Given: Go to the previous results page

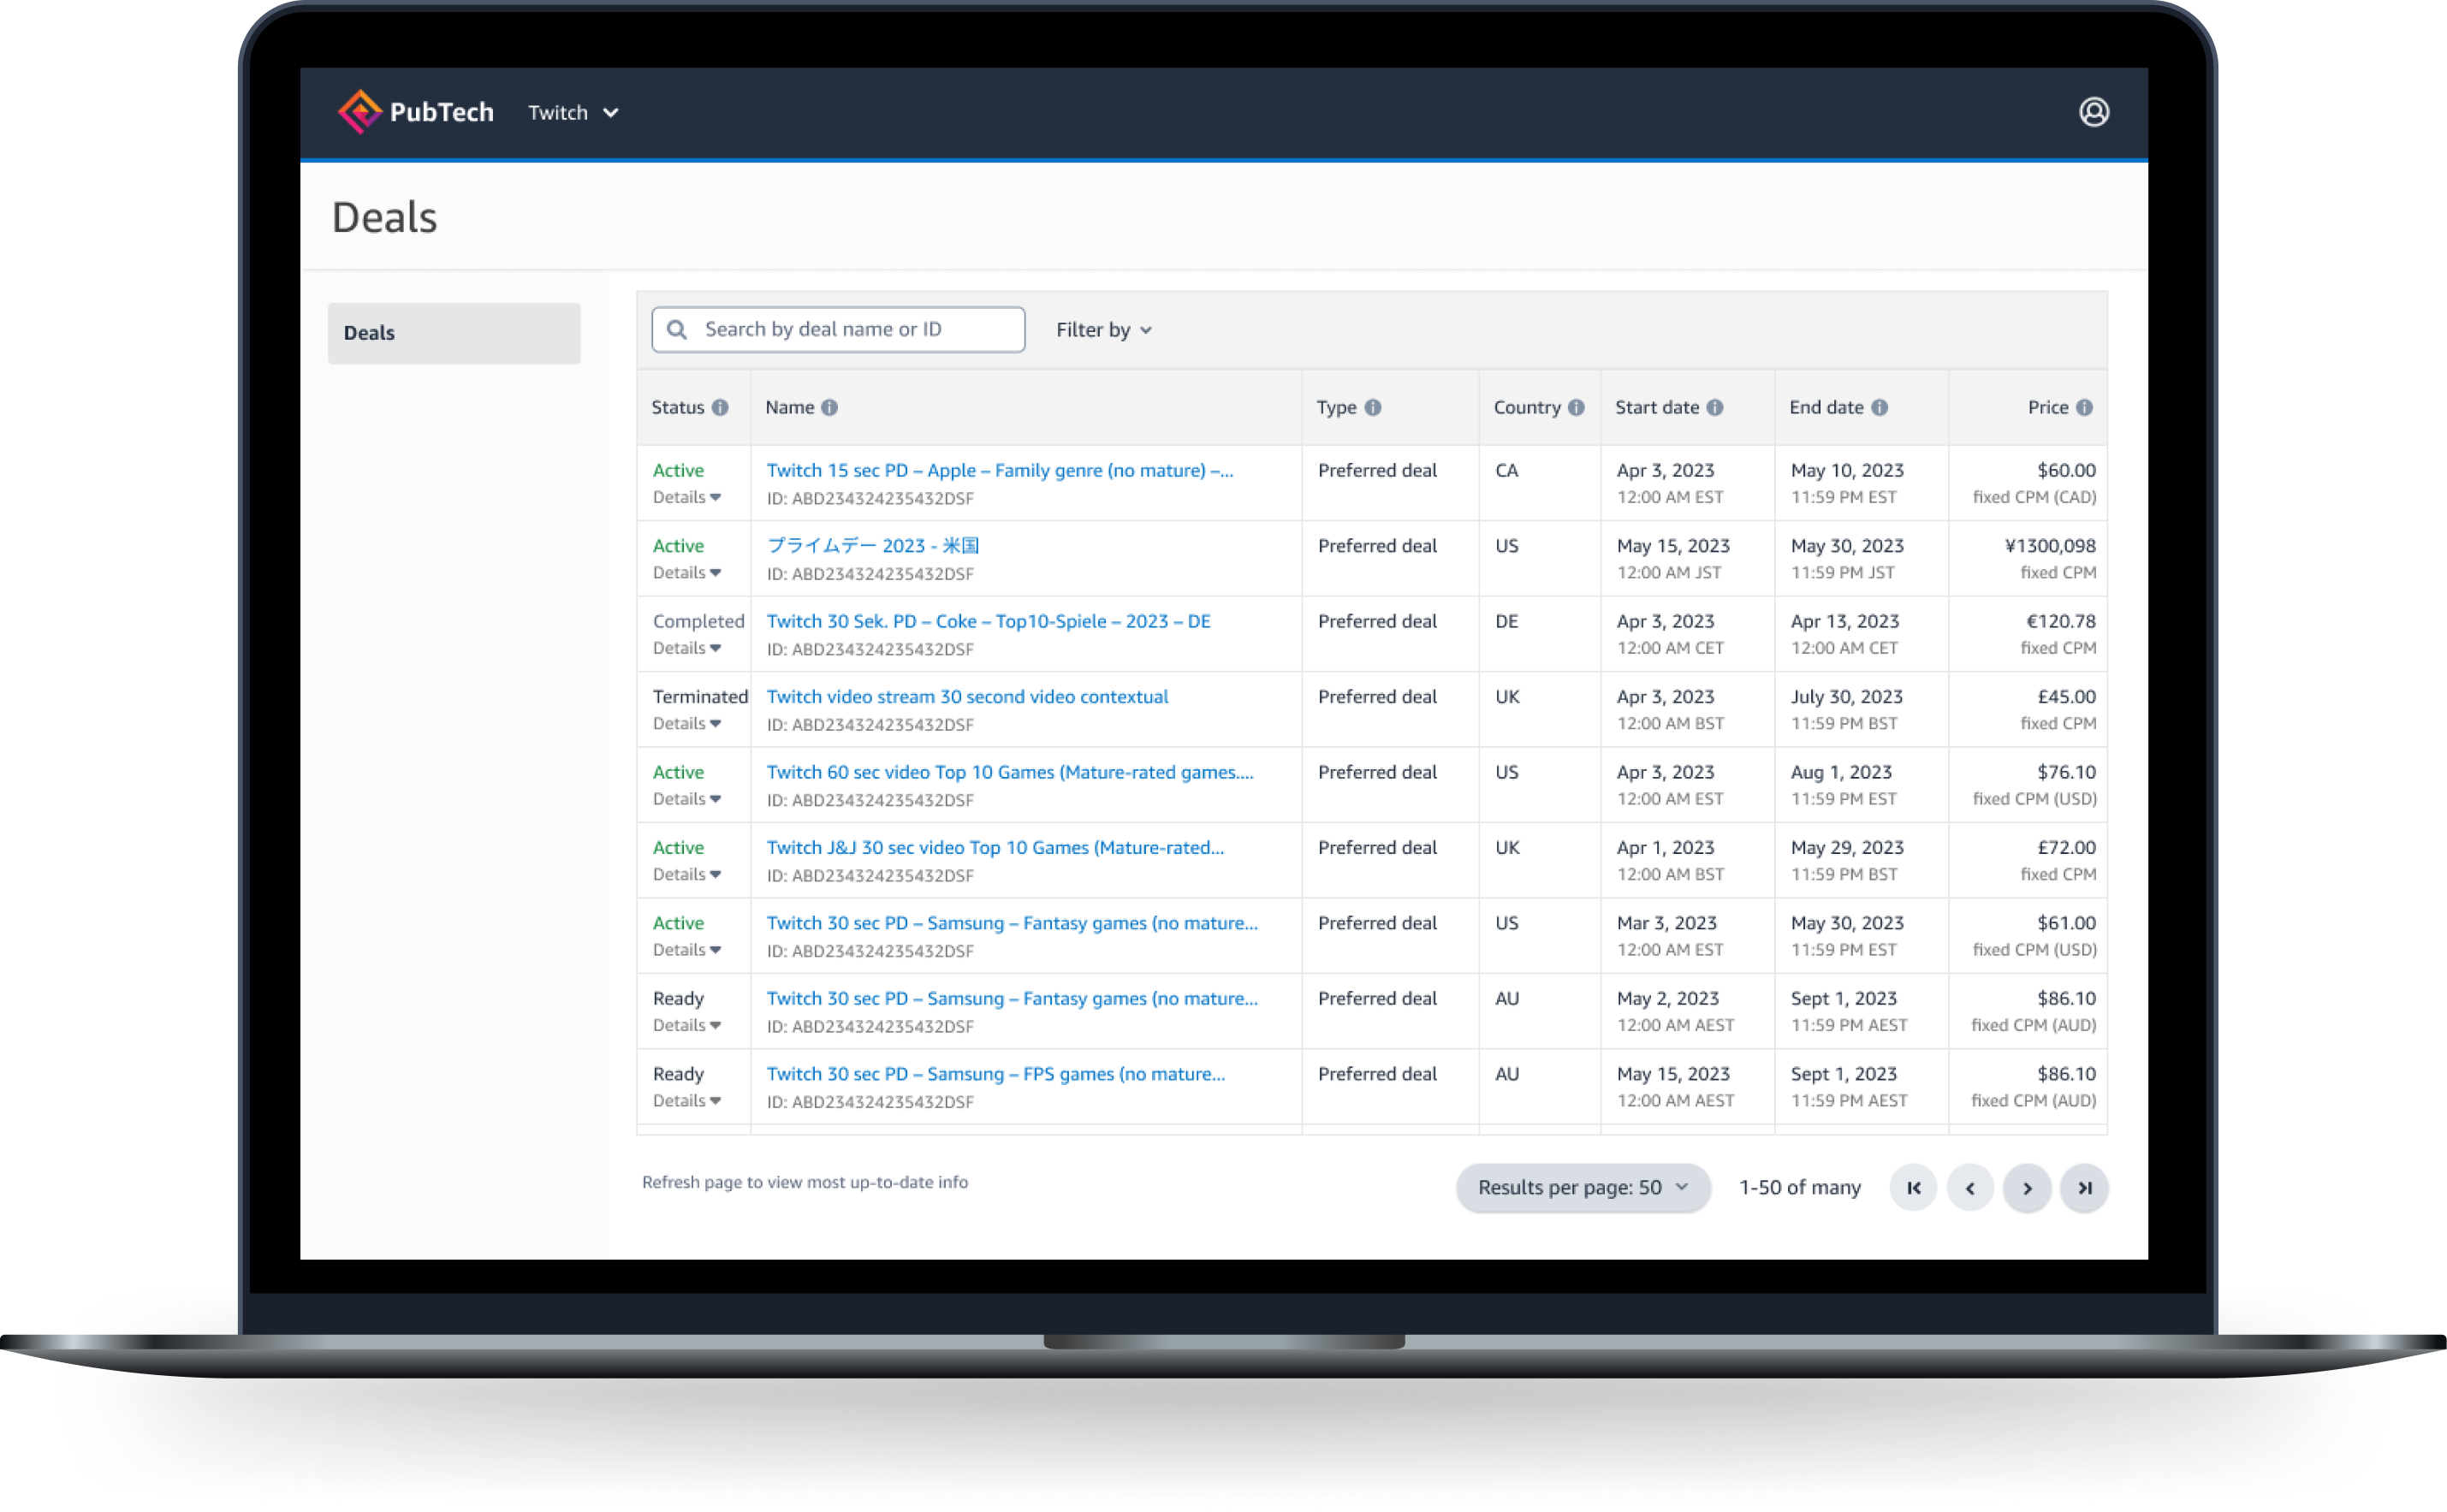Looking at the screenshot, I should point(1970,1188).
